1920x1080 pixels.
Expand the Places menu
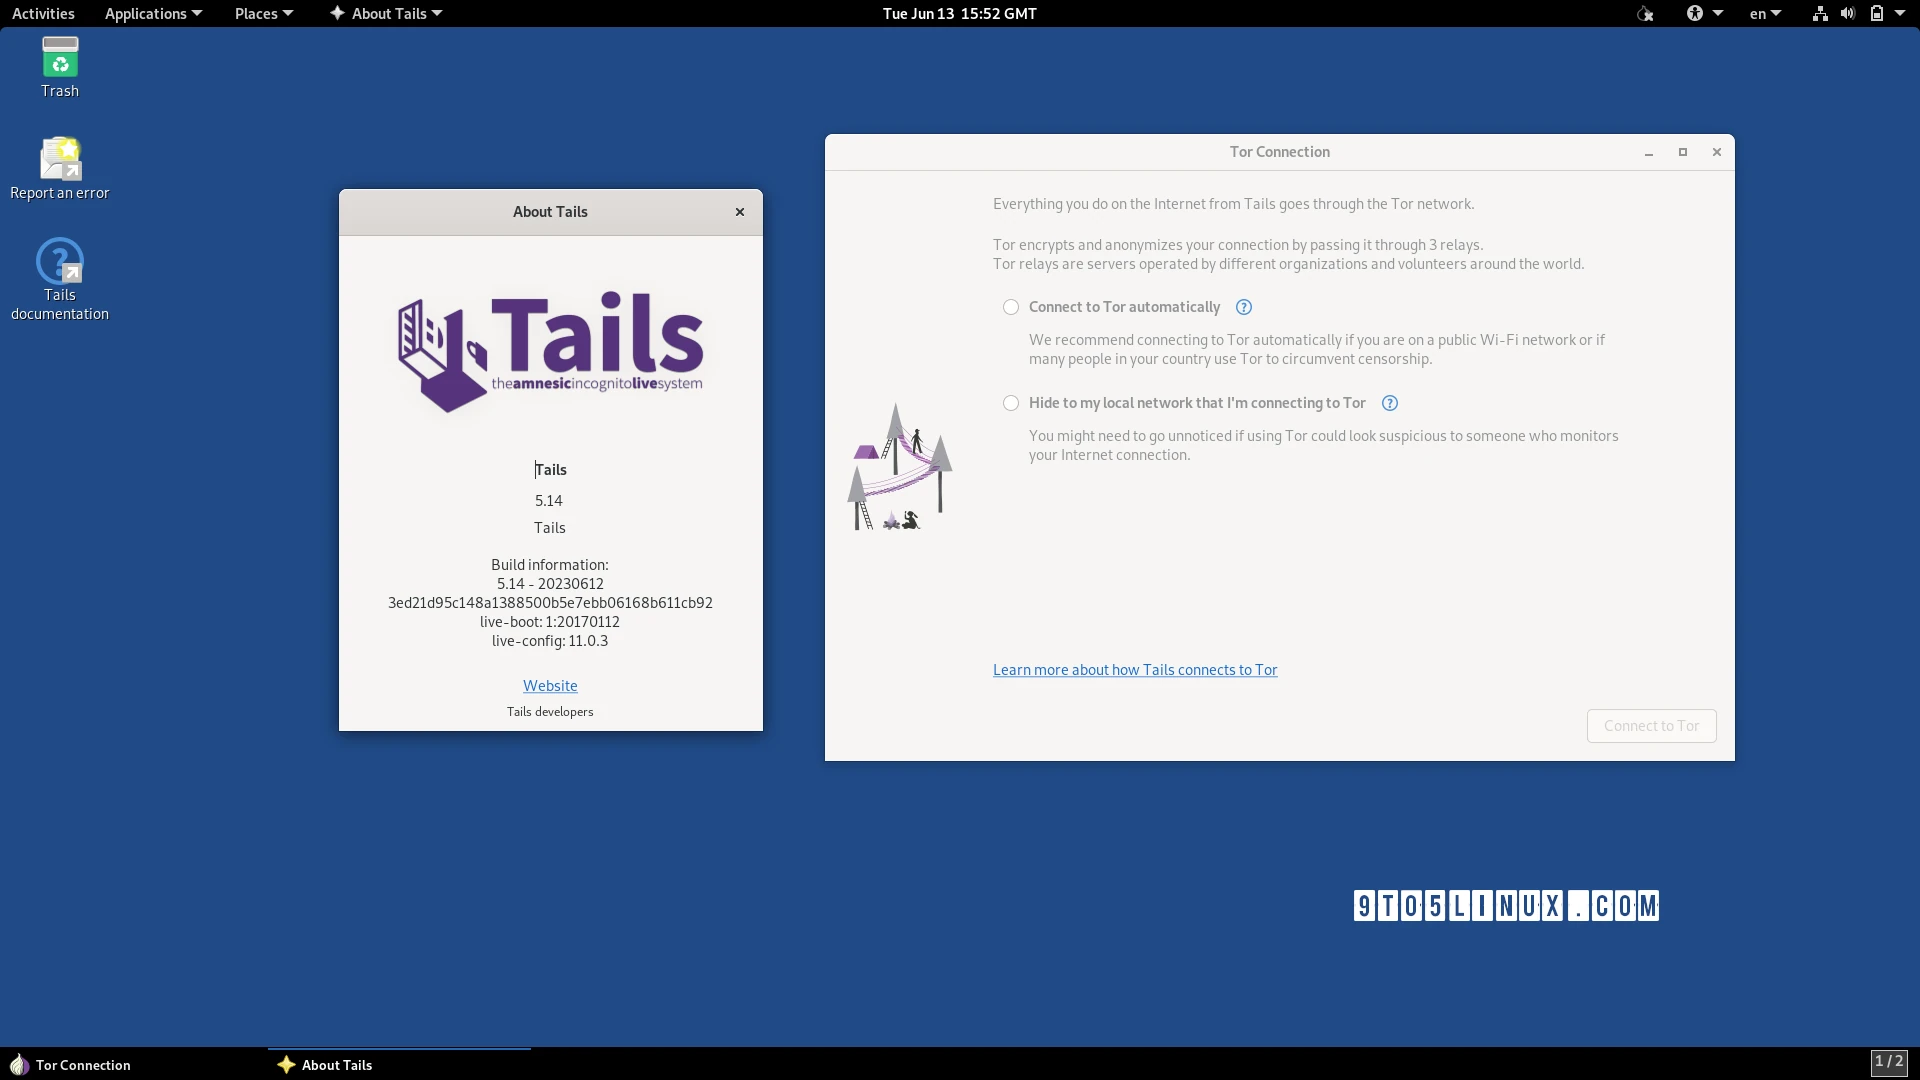(x=257, y=13)
